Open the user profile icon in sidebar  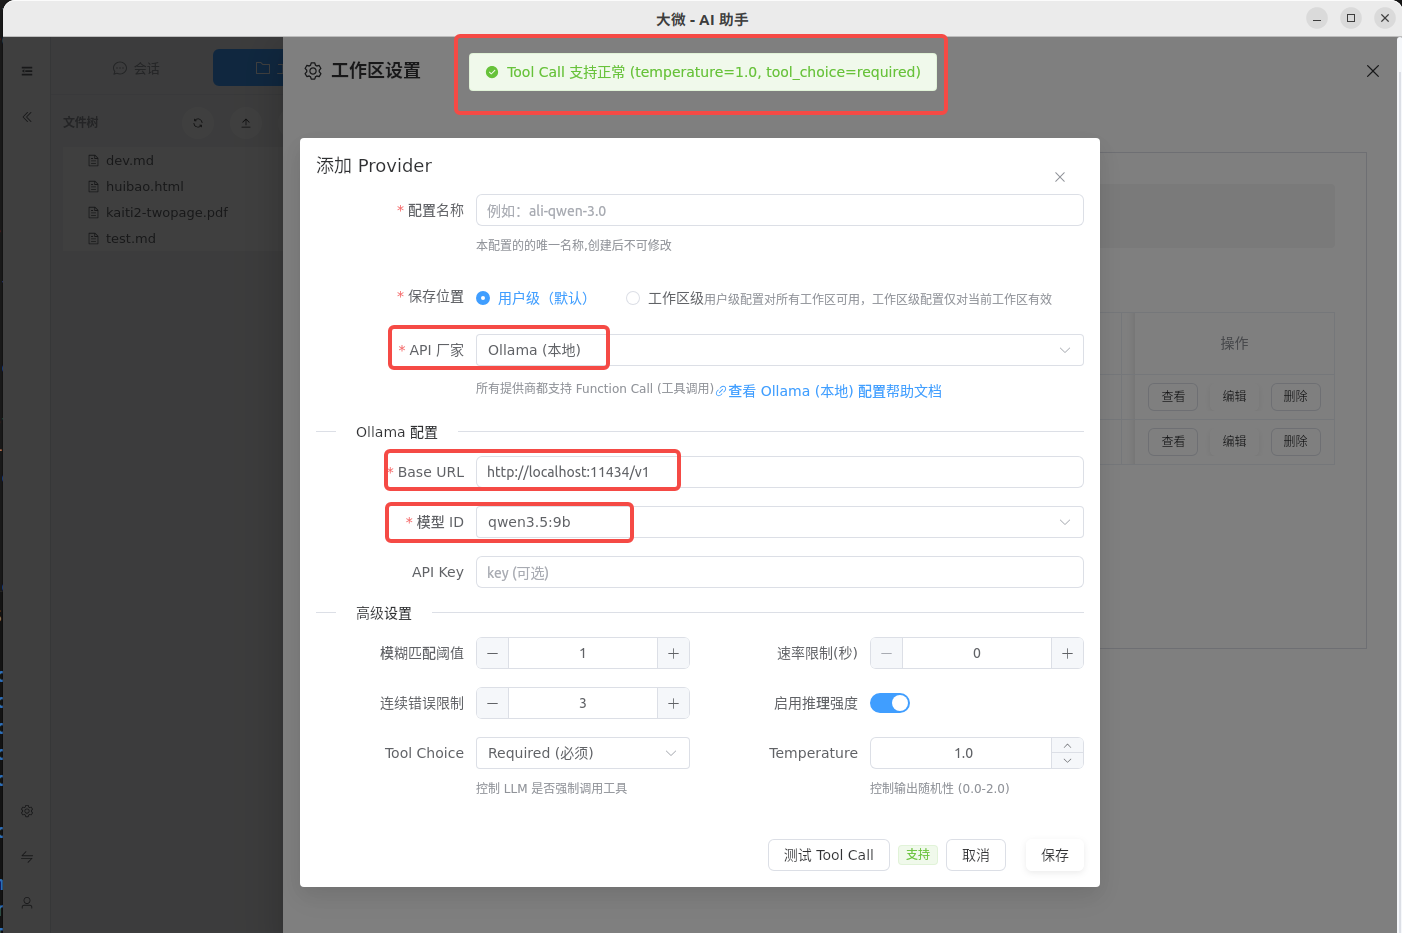[27, 903]
